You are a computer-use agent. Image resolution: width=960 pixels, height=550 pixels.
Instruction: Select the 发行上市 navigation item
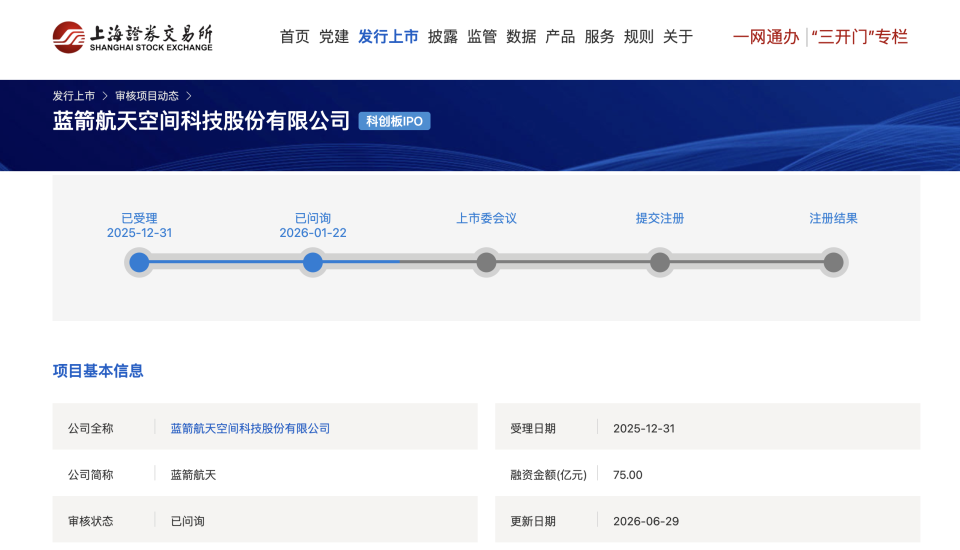388,37
